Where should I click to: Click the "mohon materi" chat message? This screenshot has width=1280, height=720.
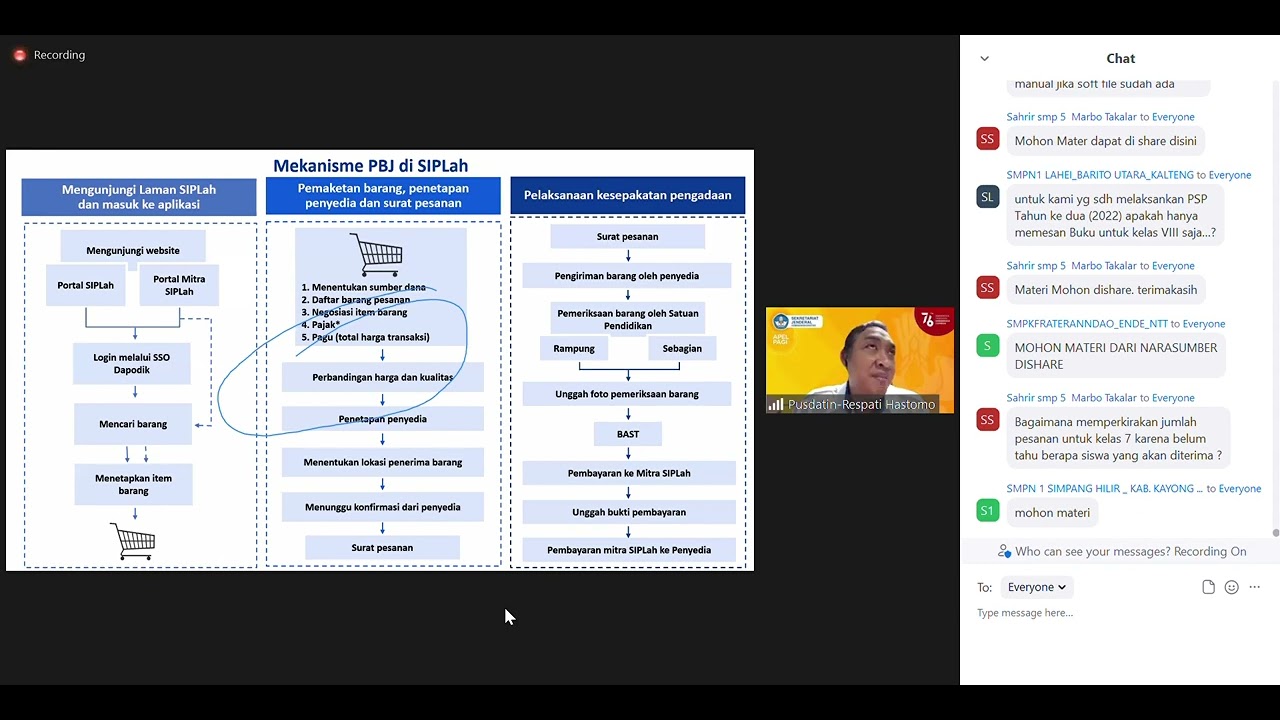click(1052, 512)
